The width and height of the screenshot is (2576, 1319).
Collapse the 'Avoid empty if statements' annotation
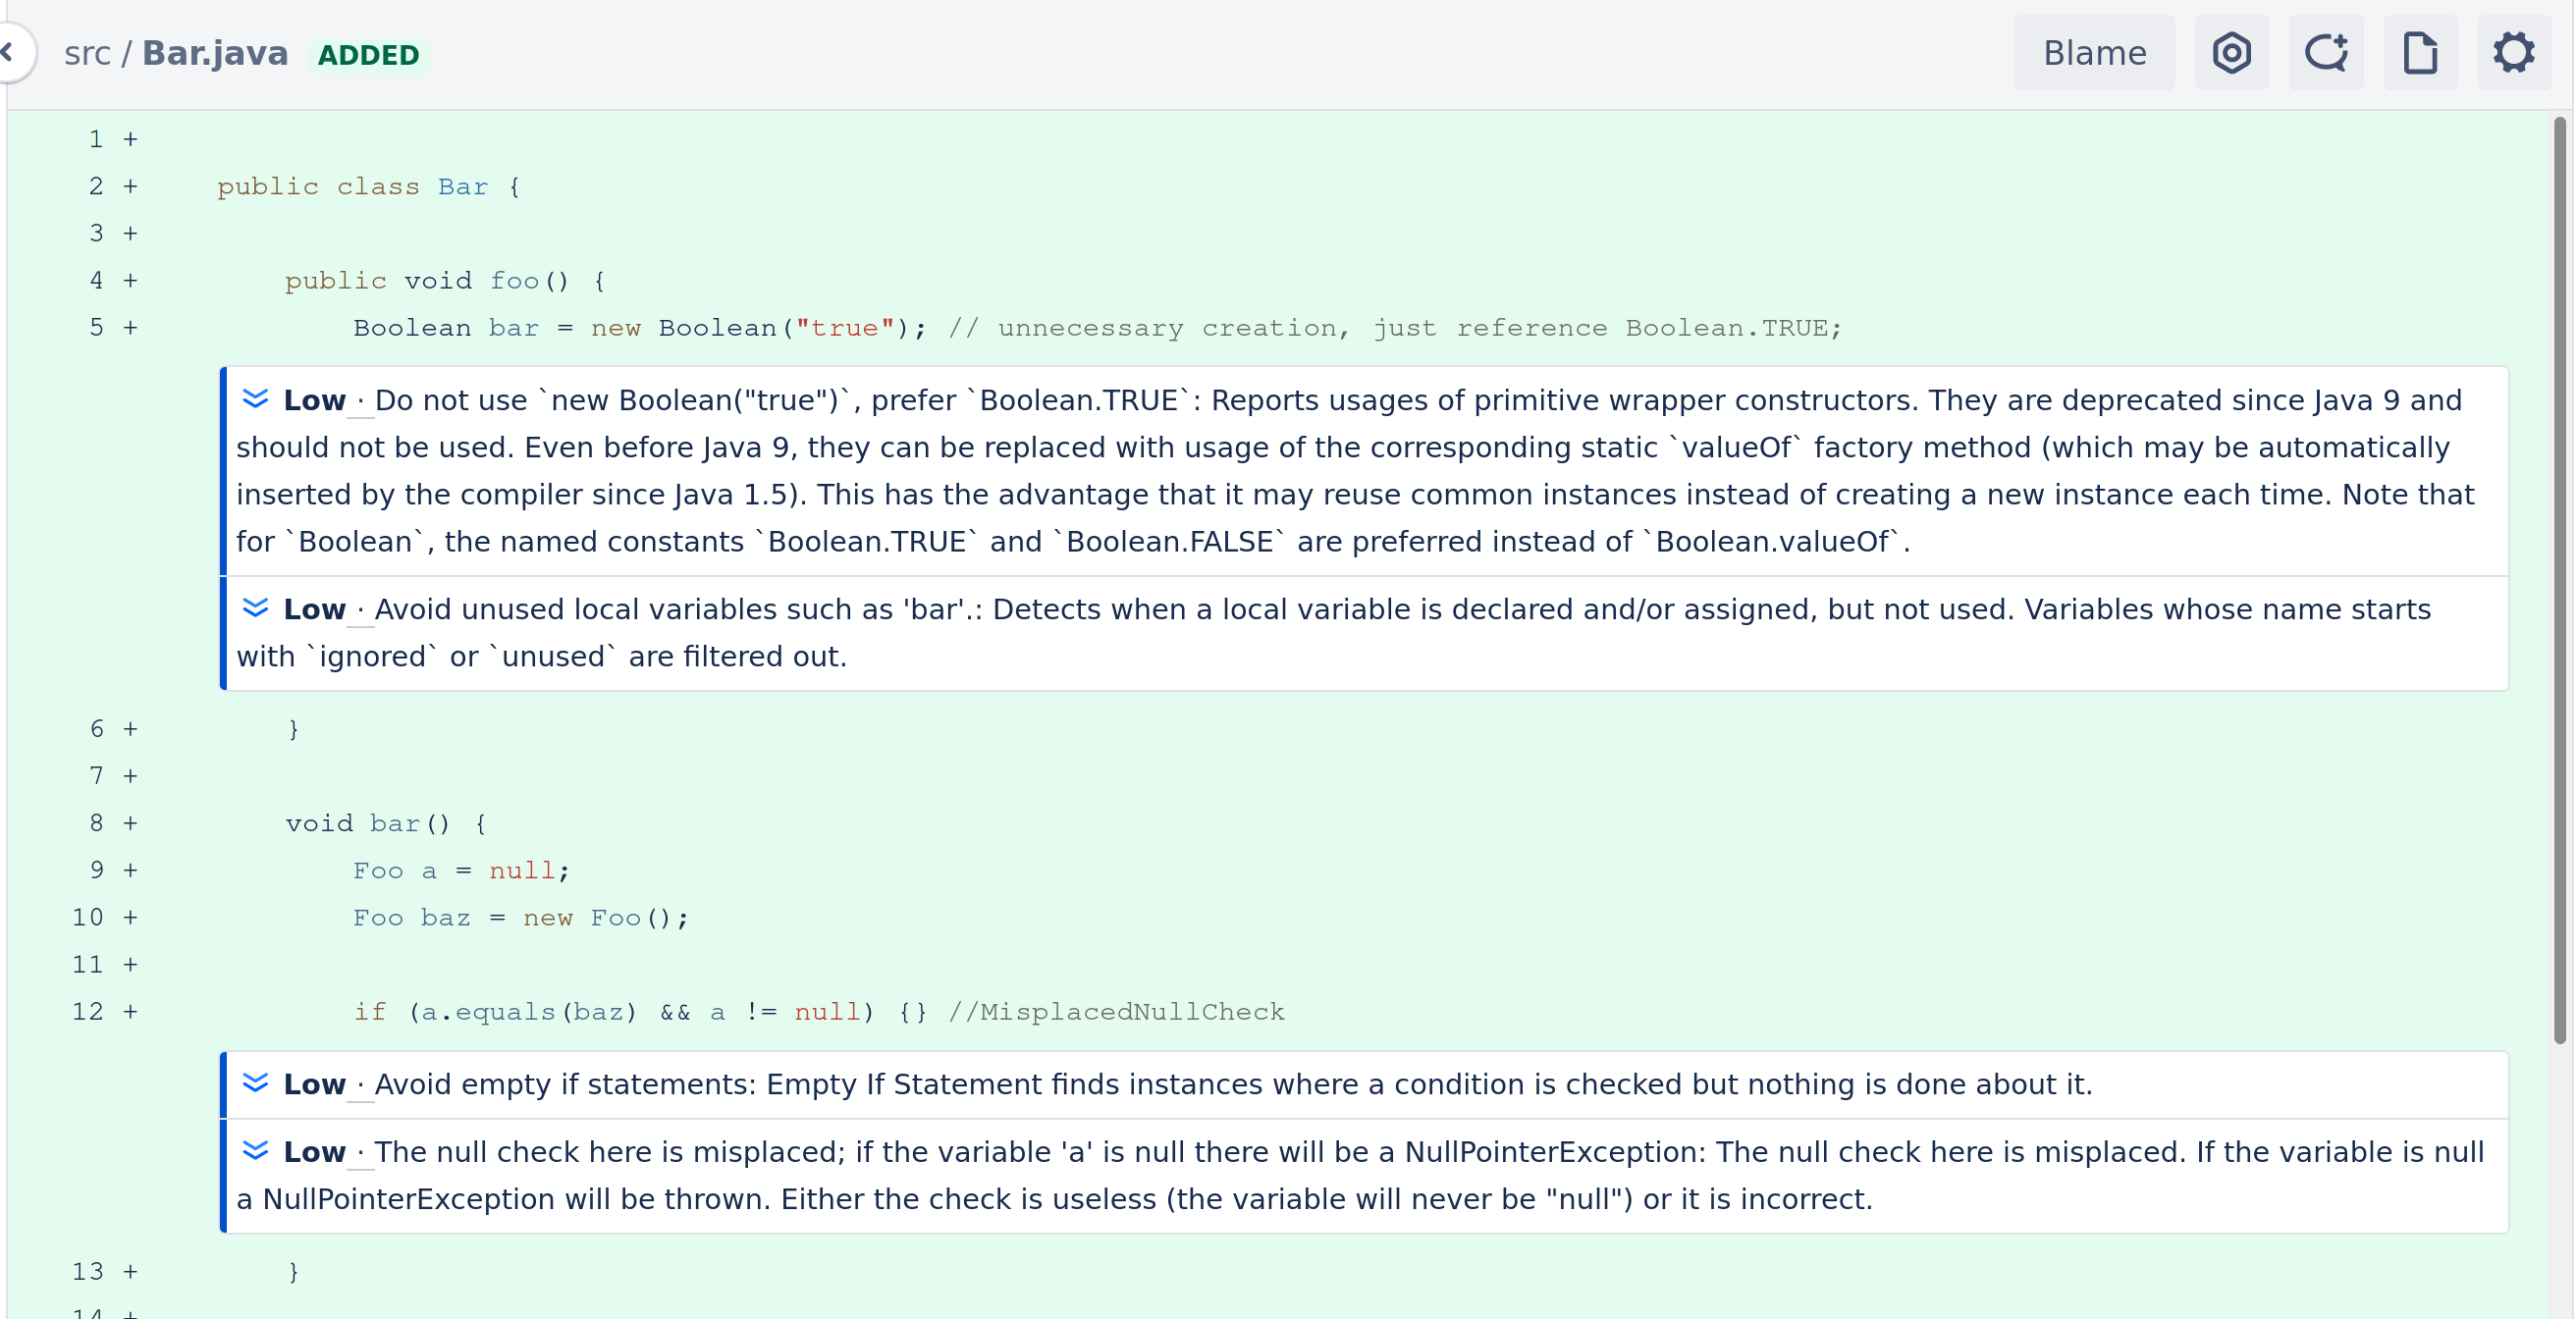point(257,1083)
